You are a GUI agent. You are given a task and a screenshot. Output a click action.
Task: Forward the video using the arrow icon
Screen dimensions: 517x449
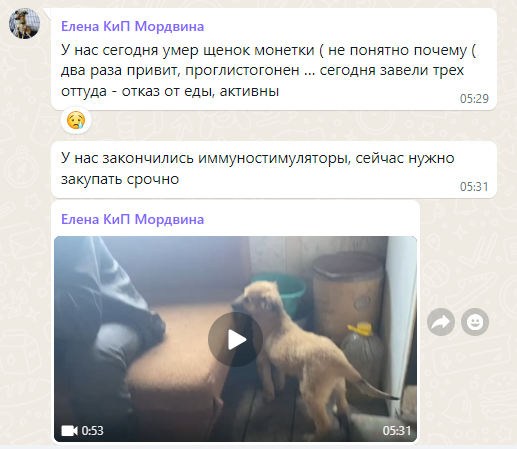pyautogui.click(x=441, y=322)
